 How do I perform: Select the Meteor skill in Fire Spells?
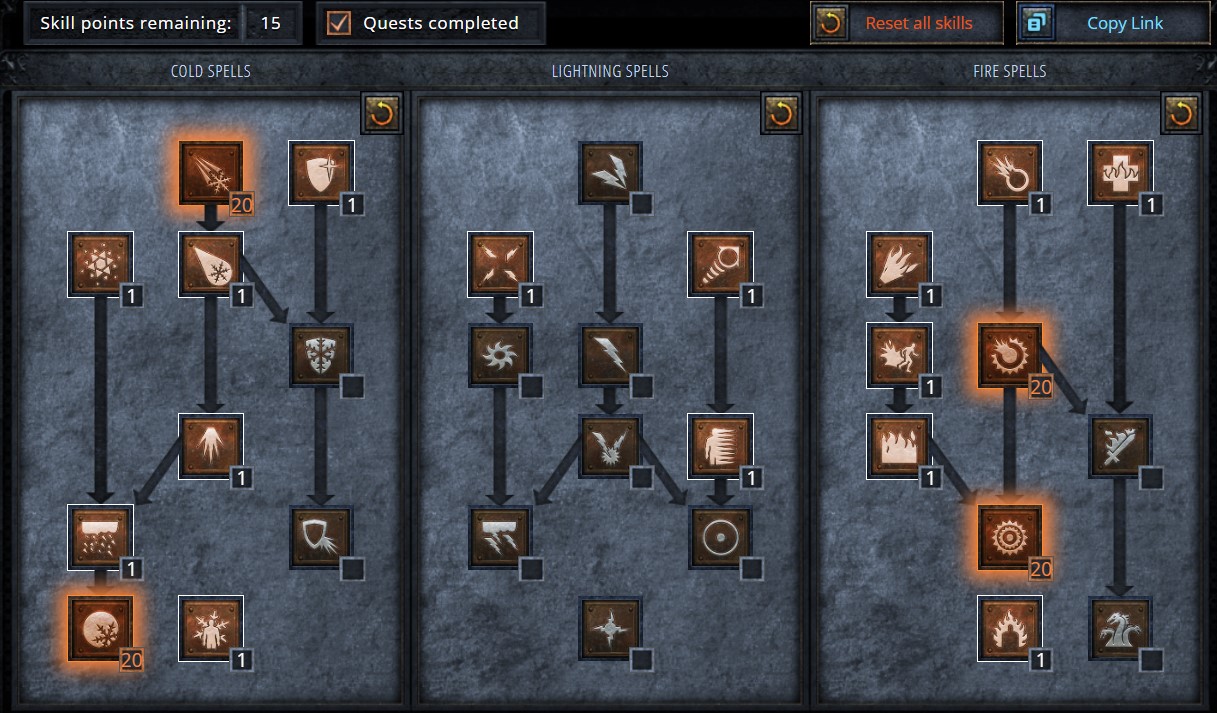(x=1010, y=537)
